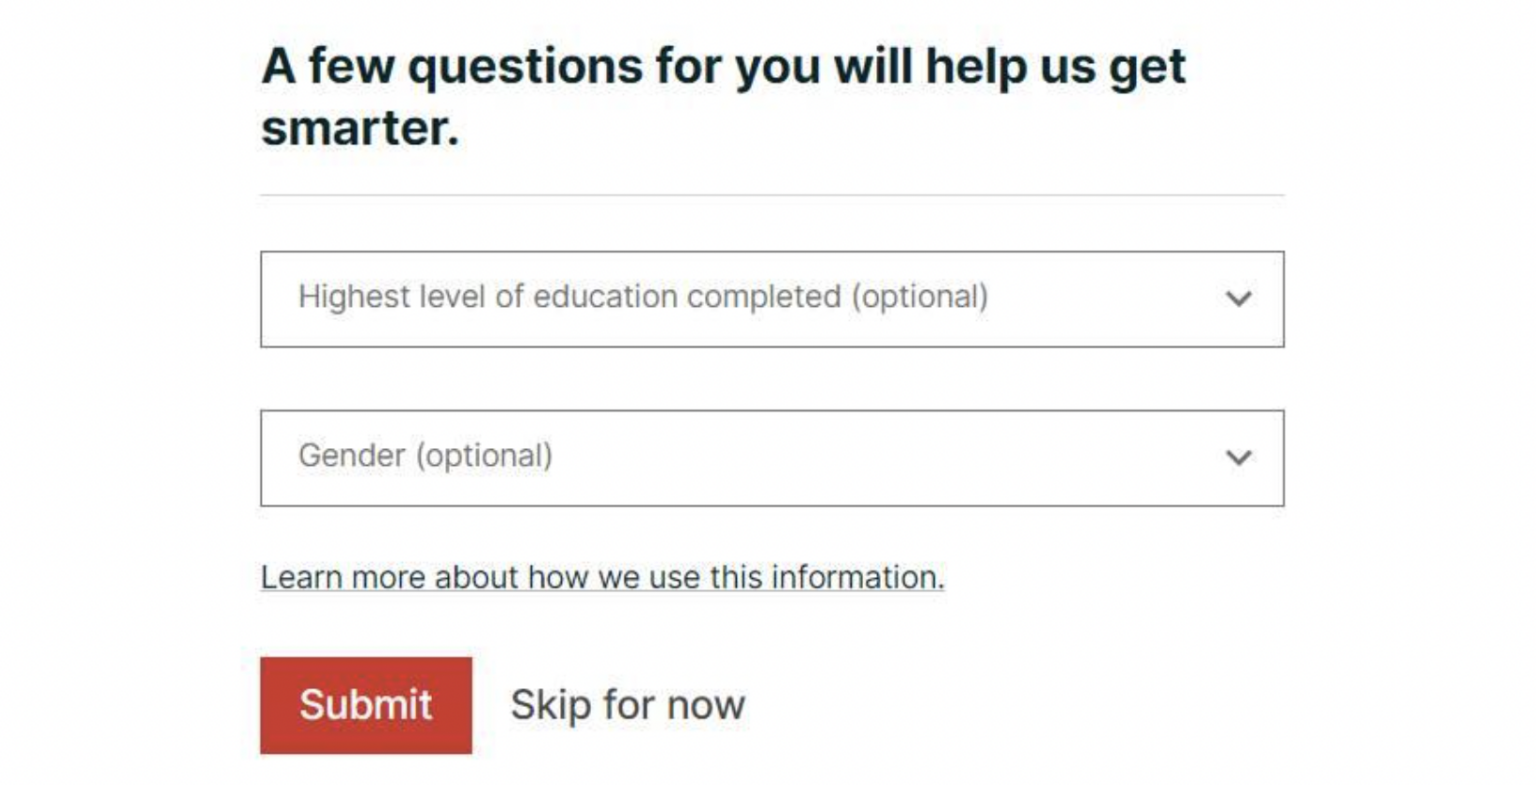The height and width of the screenshot is (785, 1536).
Task: Open Learn more about this information link
Action: (602, 576)
